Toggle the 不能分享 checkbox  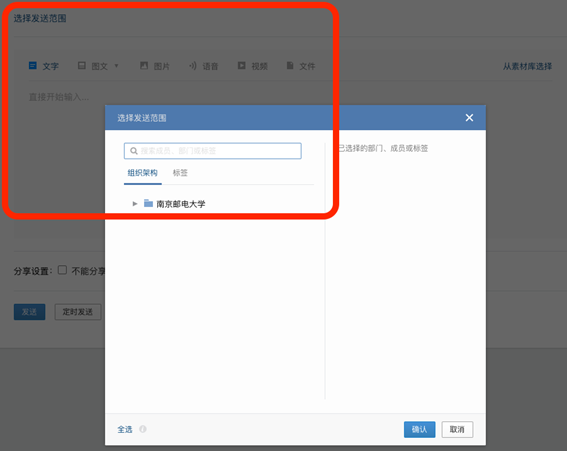click(x=62, y=270)
